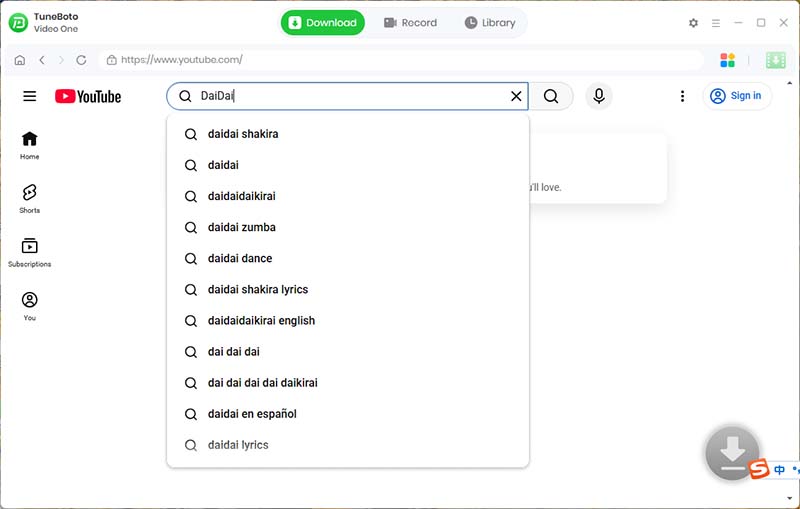Open the You section
Screen dimensions: 800x509
[x=30, y=306]
